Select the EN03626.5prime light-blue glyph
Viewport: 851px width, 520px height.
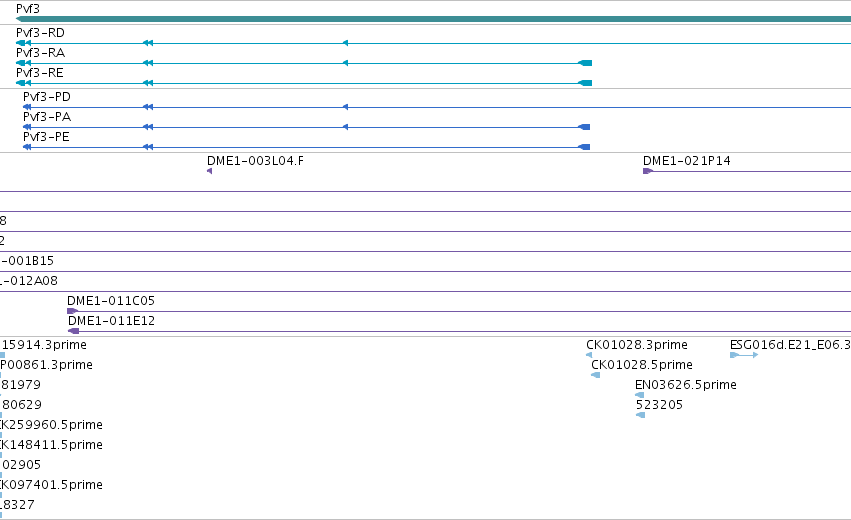[639, 395]
